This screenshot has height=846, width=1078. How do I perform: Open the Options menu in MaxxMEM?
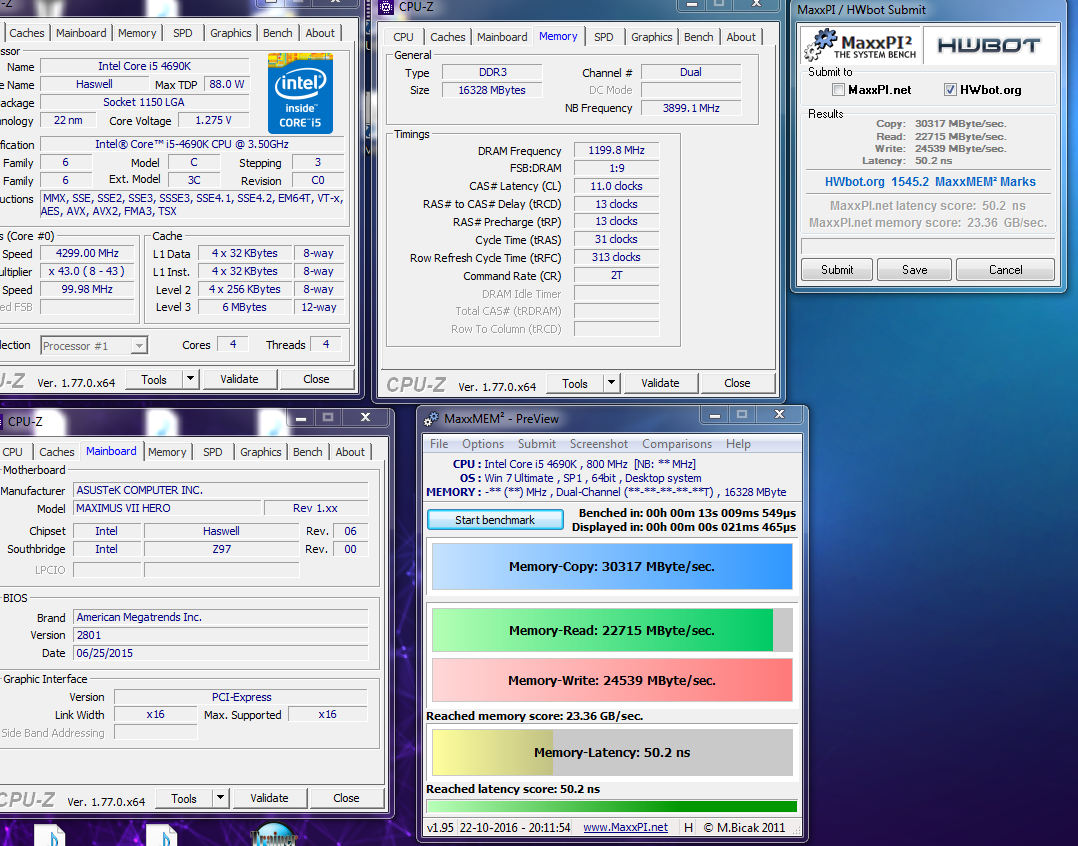click(x=483, y=444)
